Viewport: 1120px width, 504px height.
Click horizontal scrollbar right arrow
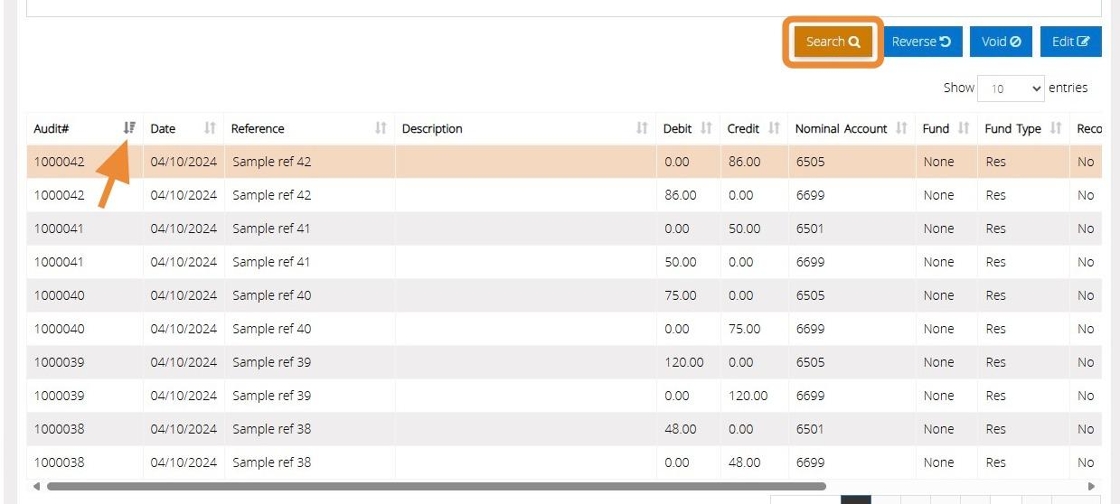pyautogui.click(x=1091, y=486)
